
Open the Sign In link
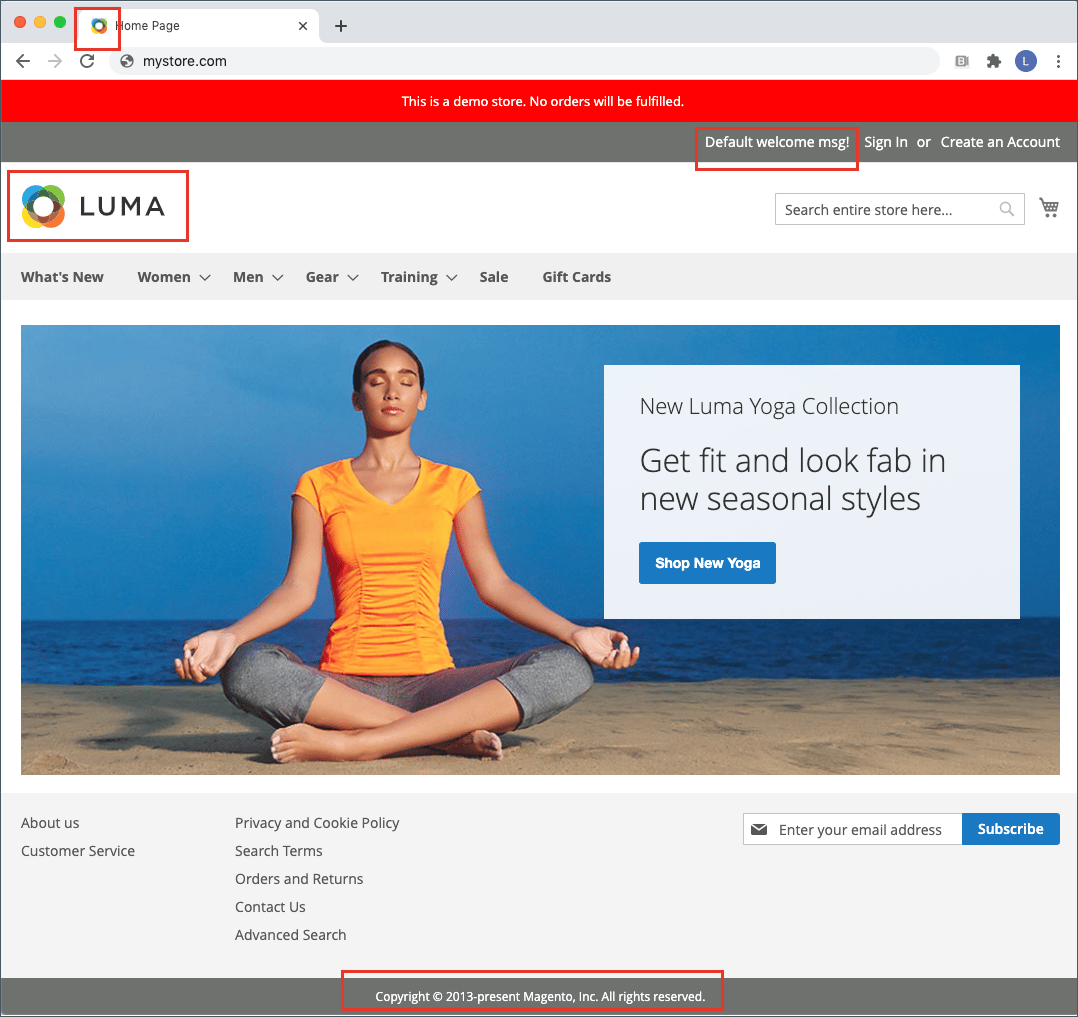click(885, 142)
